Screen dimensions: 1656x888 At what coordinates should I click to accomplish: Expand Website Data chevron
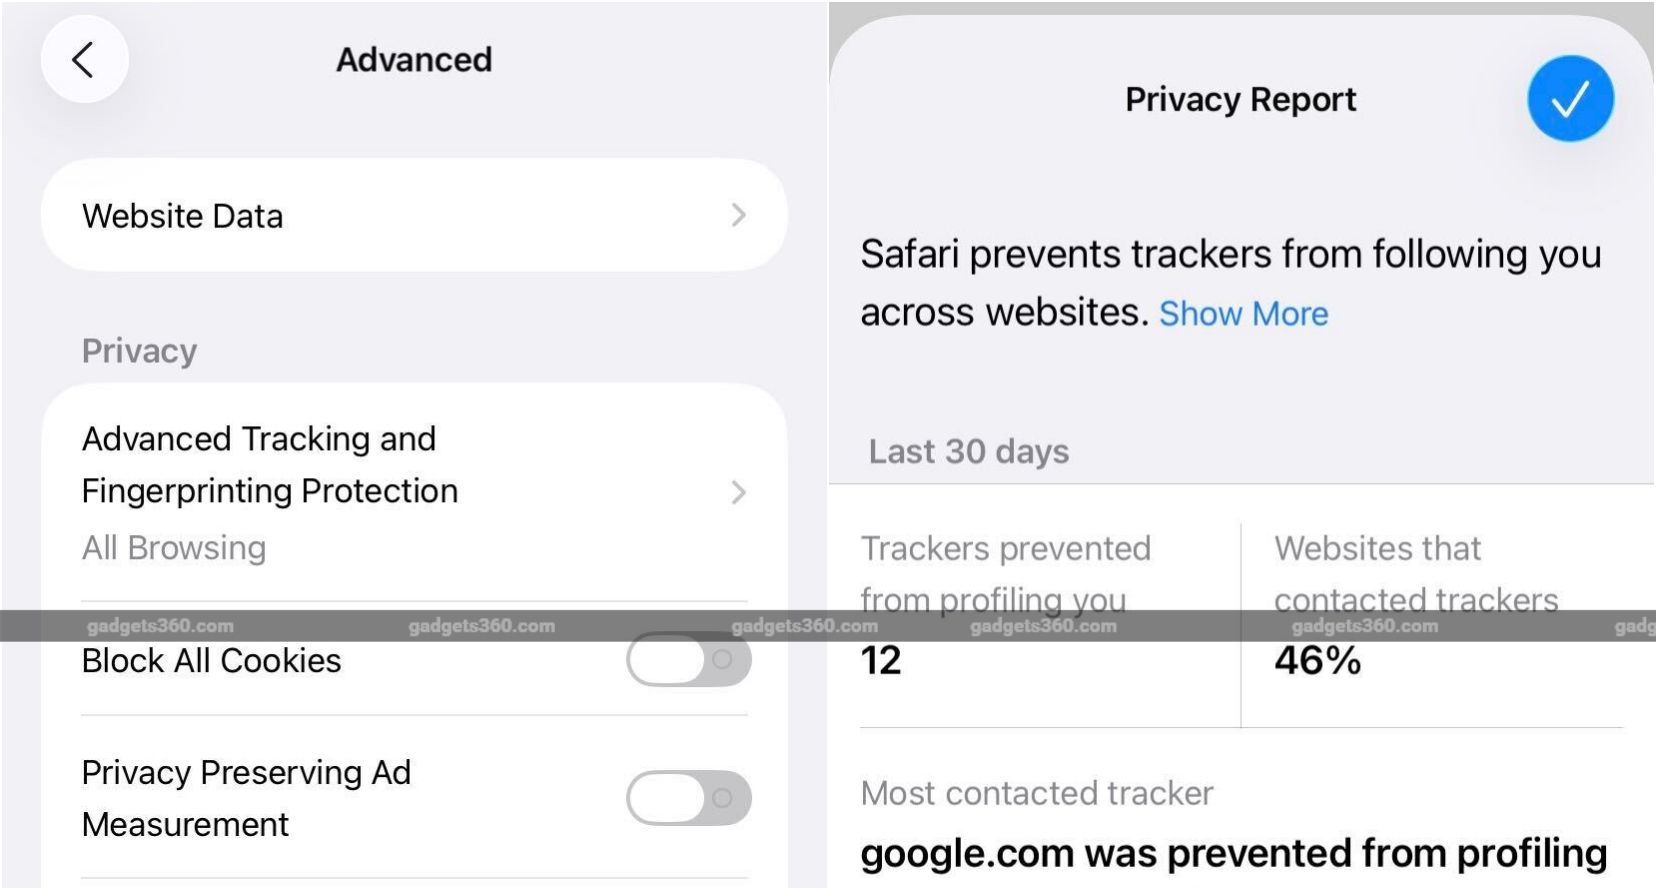[x=738, y=215]
